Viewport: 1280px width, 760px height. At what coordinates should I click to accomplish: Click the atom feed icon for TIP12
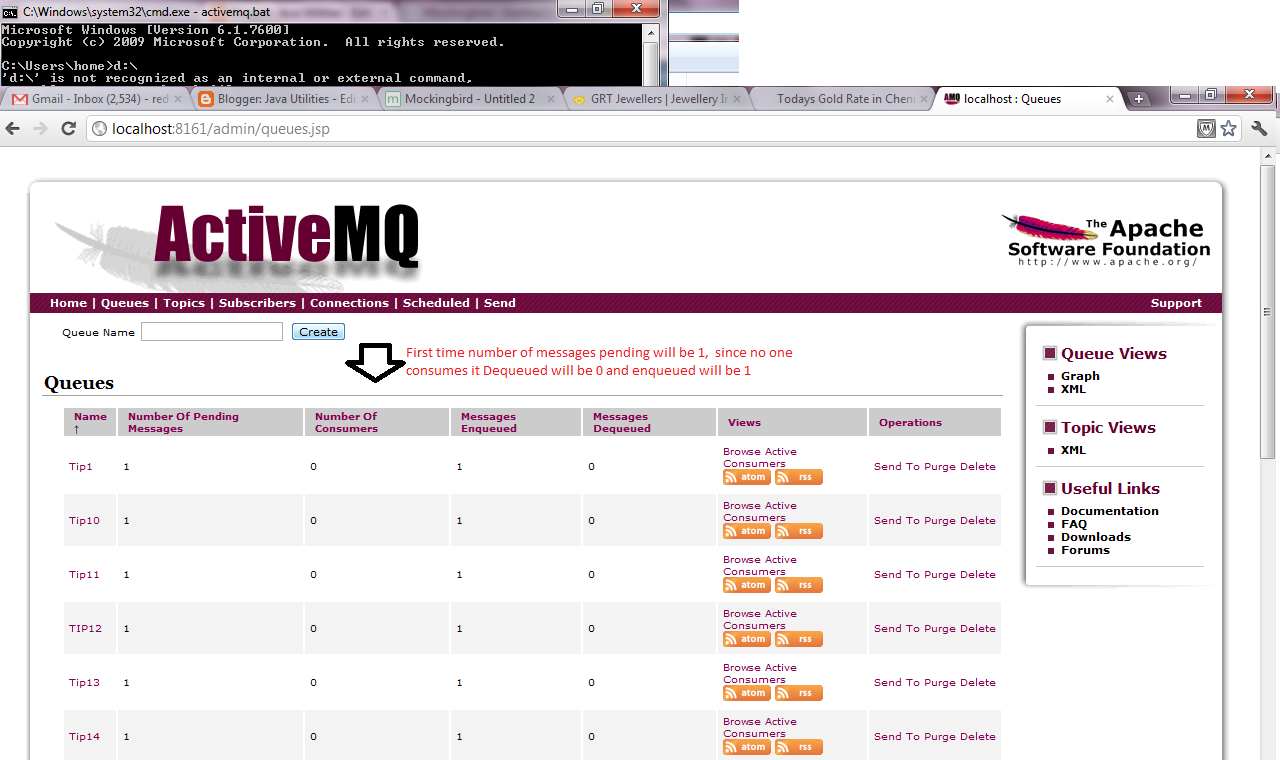click(746, 639)
